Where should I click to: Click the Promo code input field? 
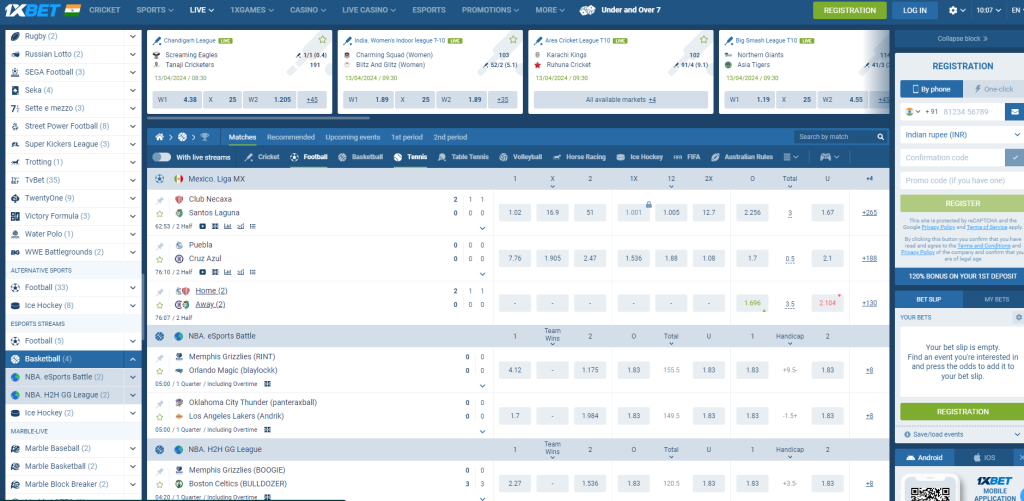[961, 180]
